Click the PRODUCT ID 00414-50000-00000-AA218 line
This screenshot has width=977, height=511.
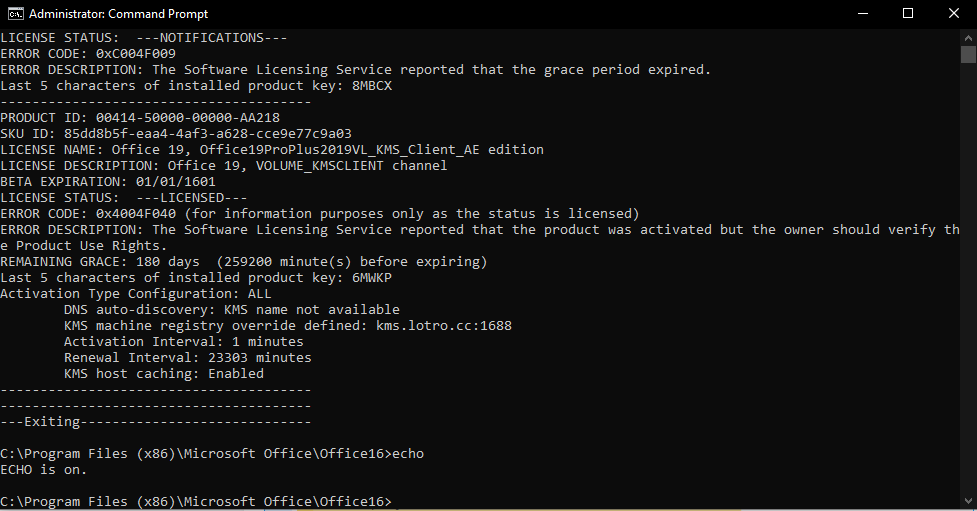140,117
